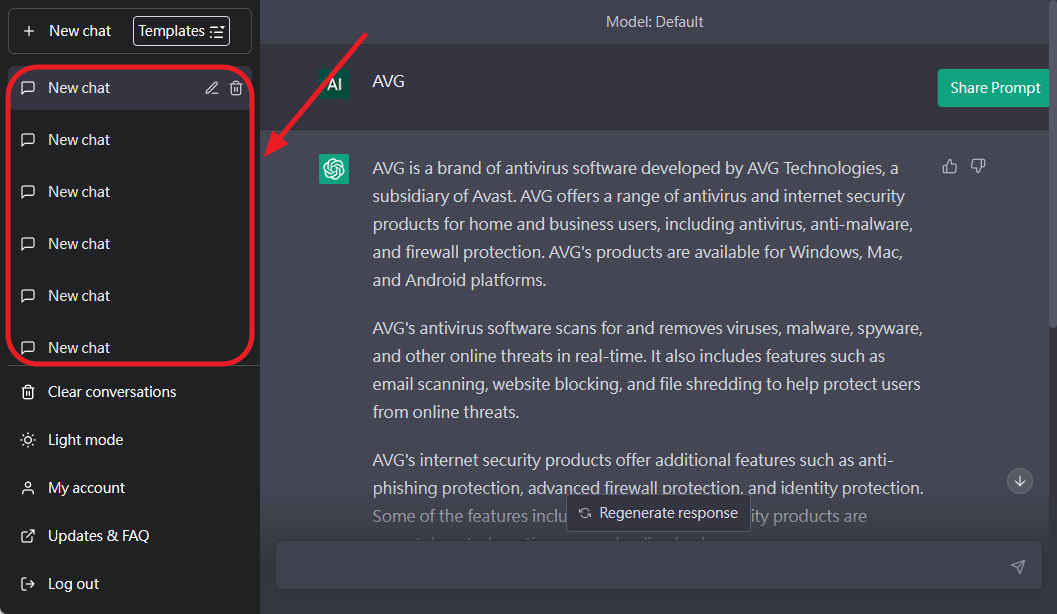Click the send message paper plane icon

coord(1017,567)
